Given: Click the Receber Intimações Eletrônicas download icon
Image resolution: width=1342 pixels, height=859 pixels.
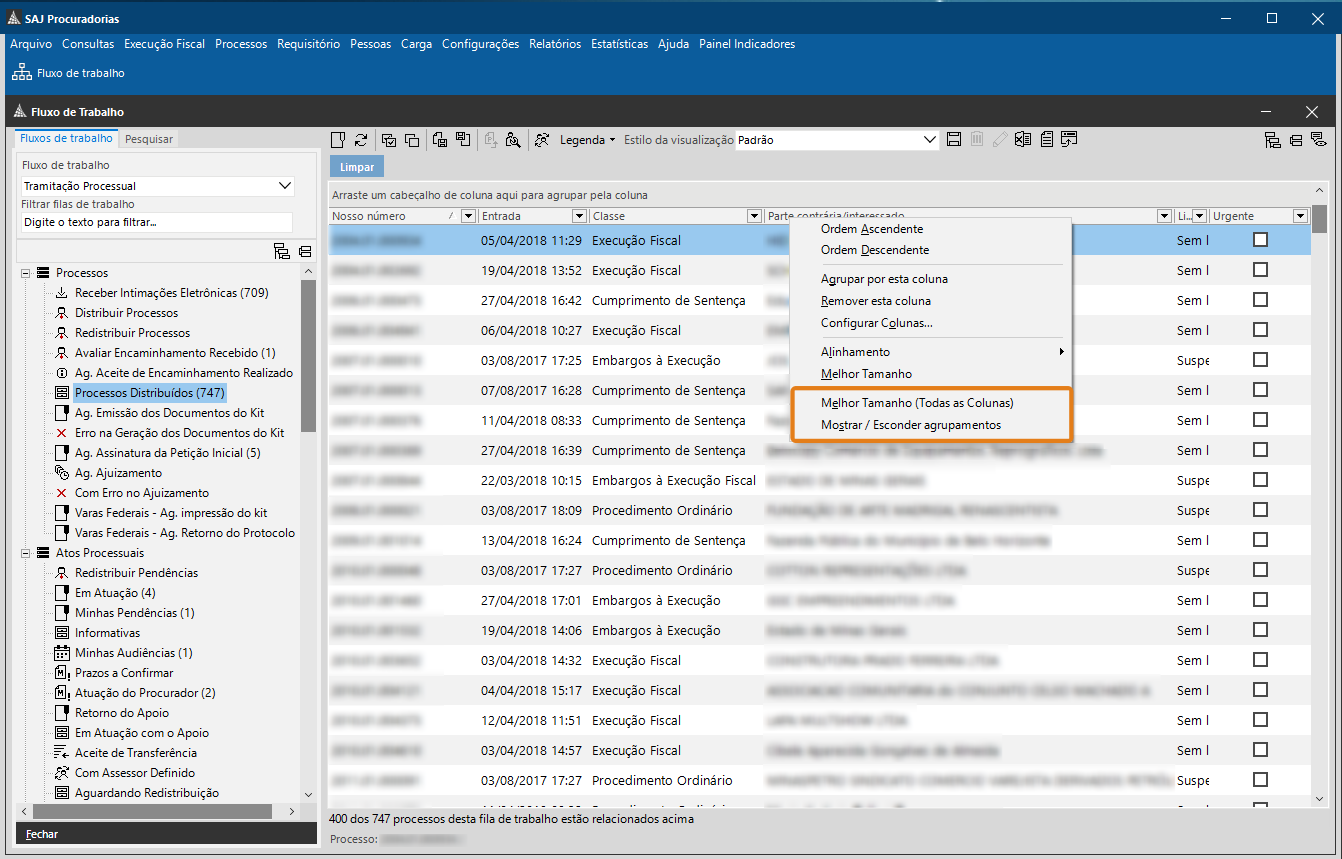Looking at the screenshot, I should point(62,293).
